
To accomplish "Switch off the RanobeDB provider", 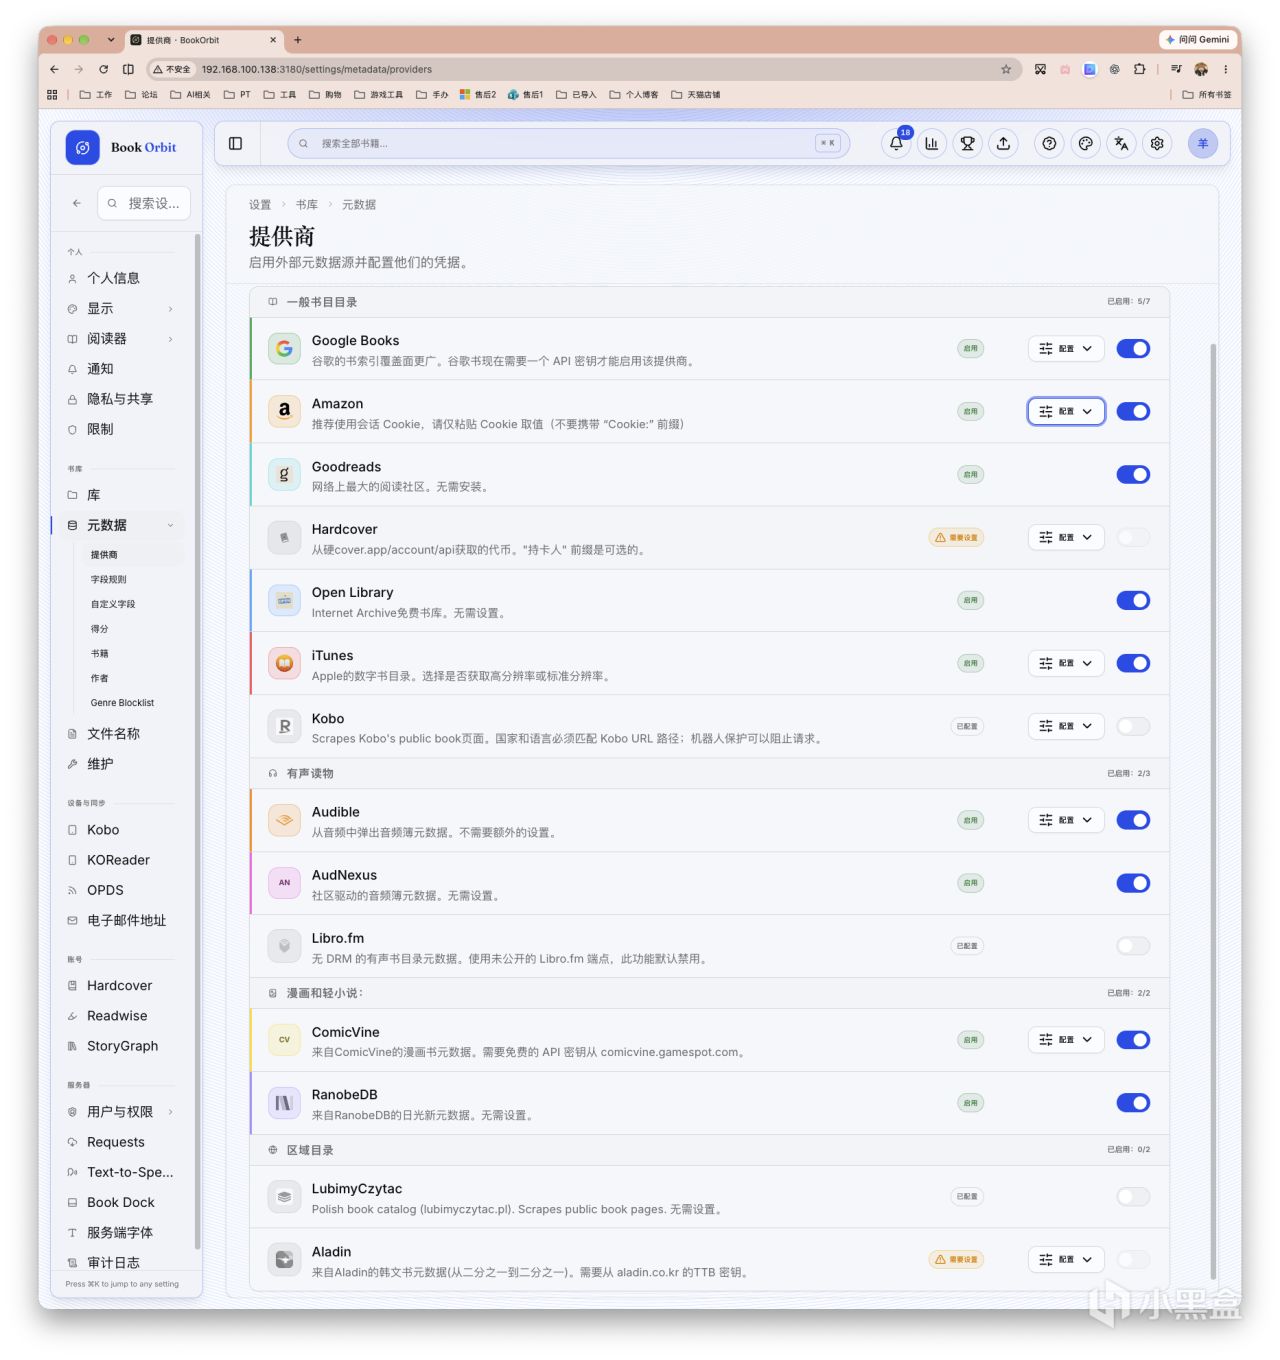I will [x=1133, y=1103].
